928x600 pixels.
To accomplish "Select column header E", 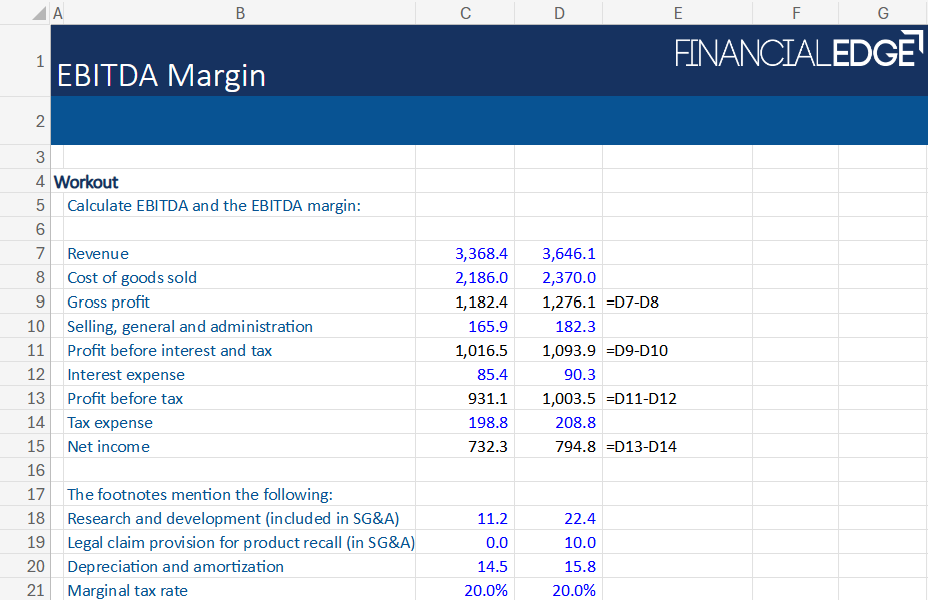I will [x=677, y=13].
